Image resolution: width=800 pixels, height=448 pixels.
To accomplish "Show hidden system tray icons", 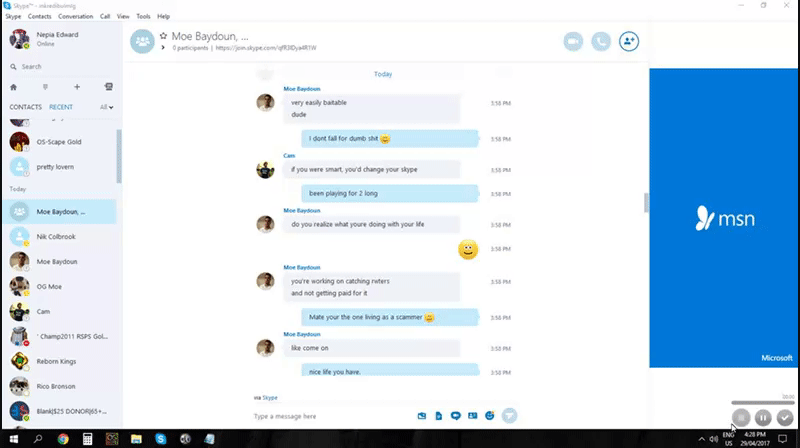I will click(702, 439).
